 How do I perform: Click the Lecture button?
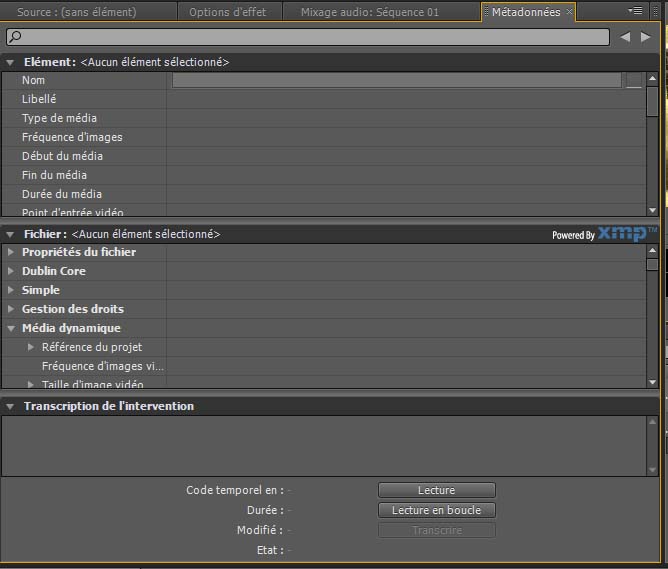pyautogui.click(x=437, y=490)
